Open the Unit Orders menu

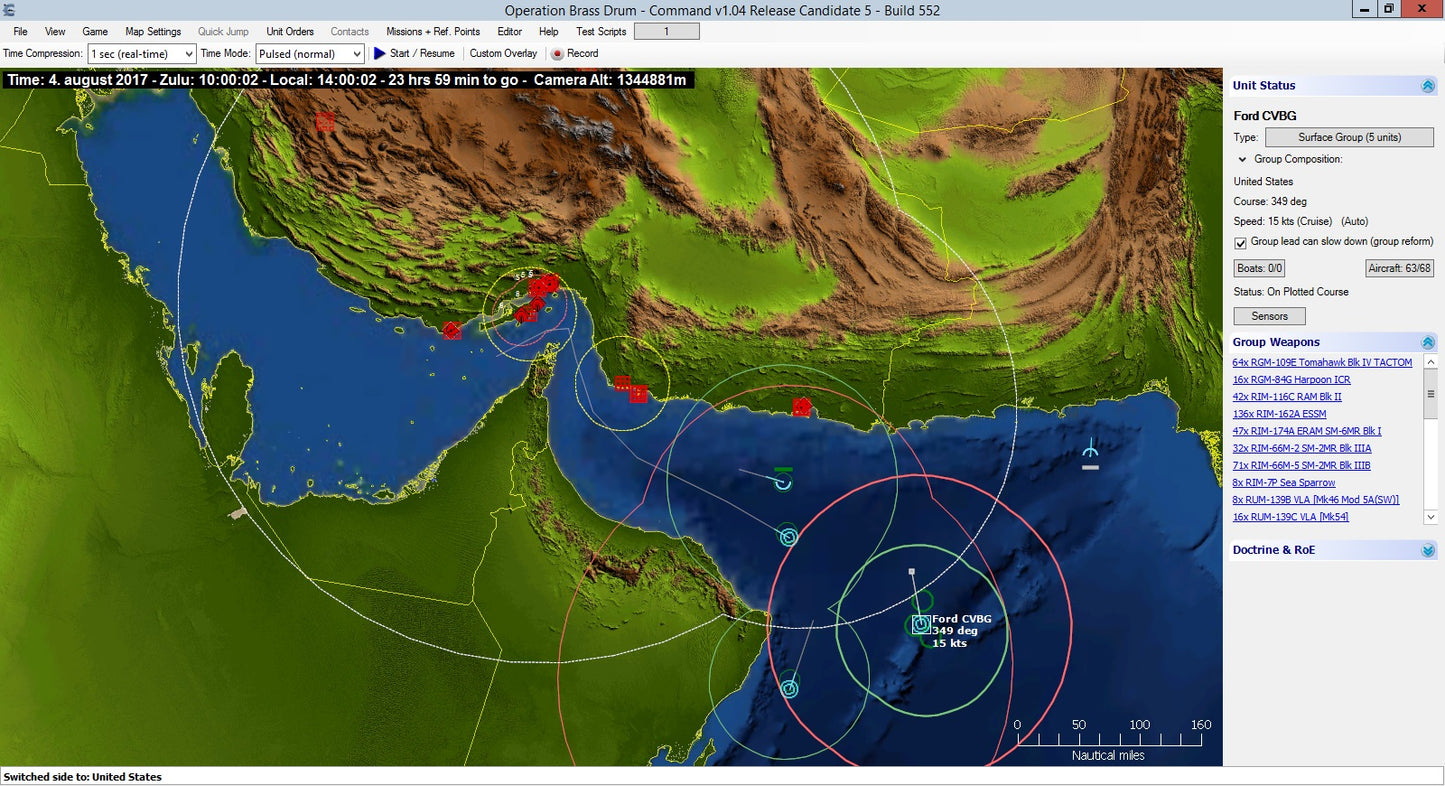click(x=289, y=31)
